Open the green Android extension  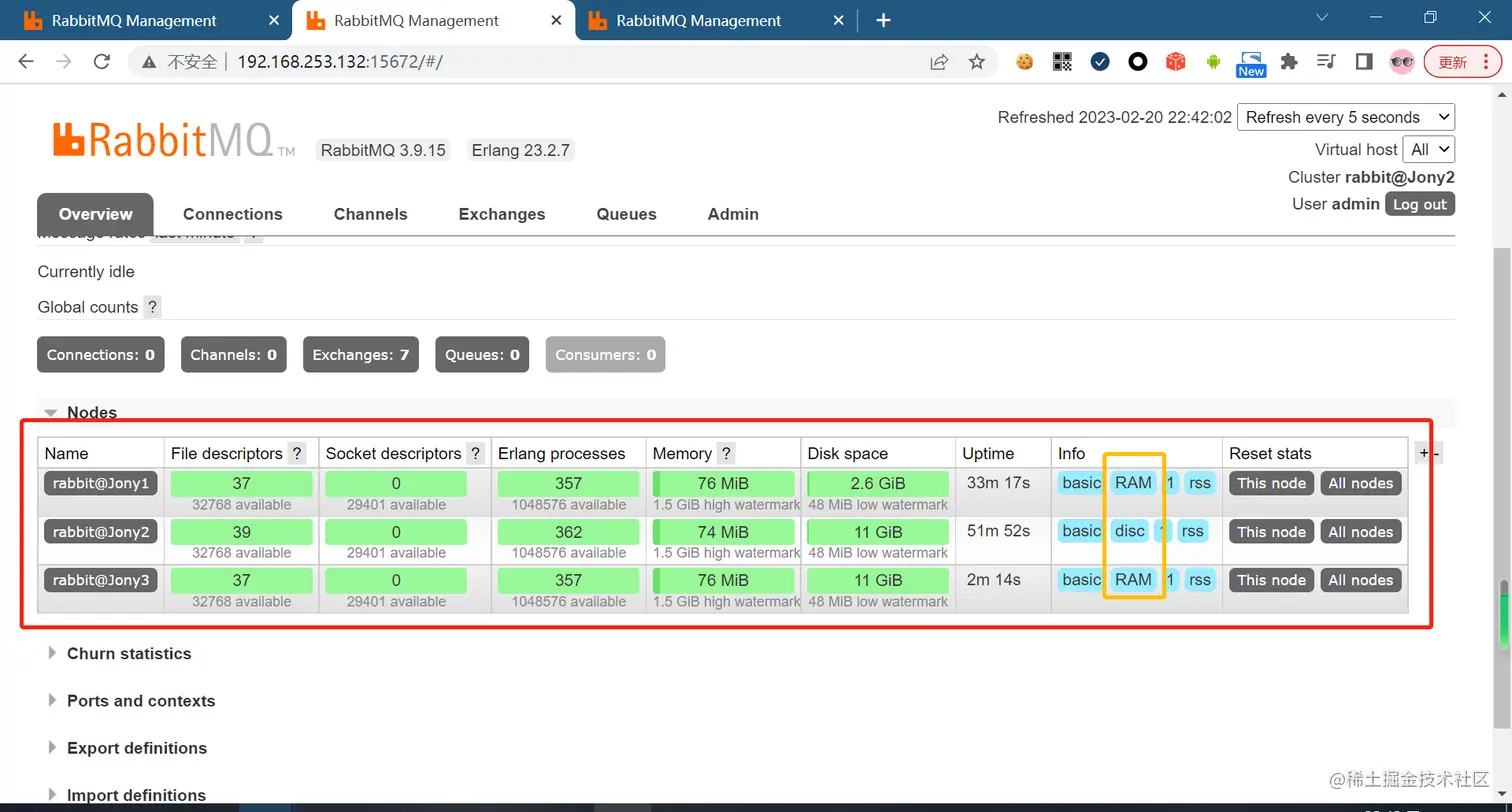click(x=1214, y=62)
